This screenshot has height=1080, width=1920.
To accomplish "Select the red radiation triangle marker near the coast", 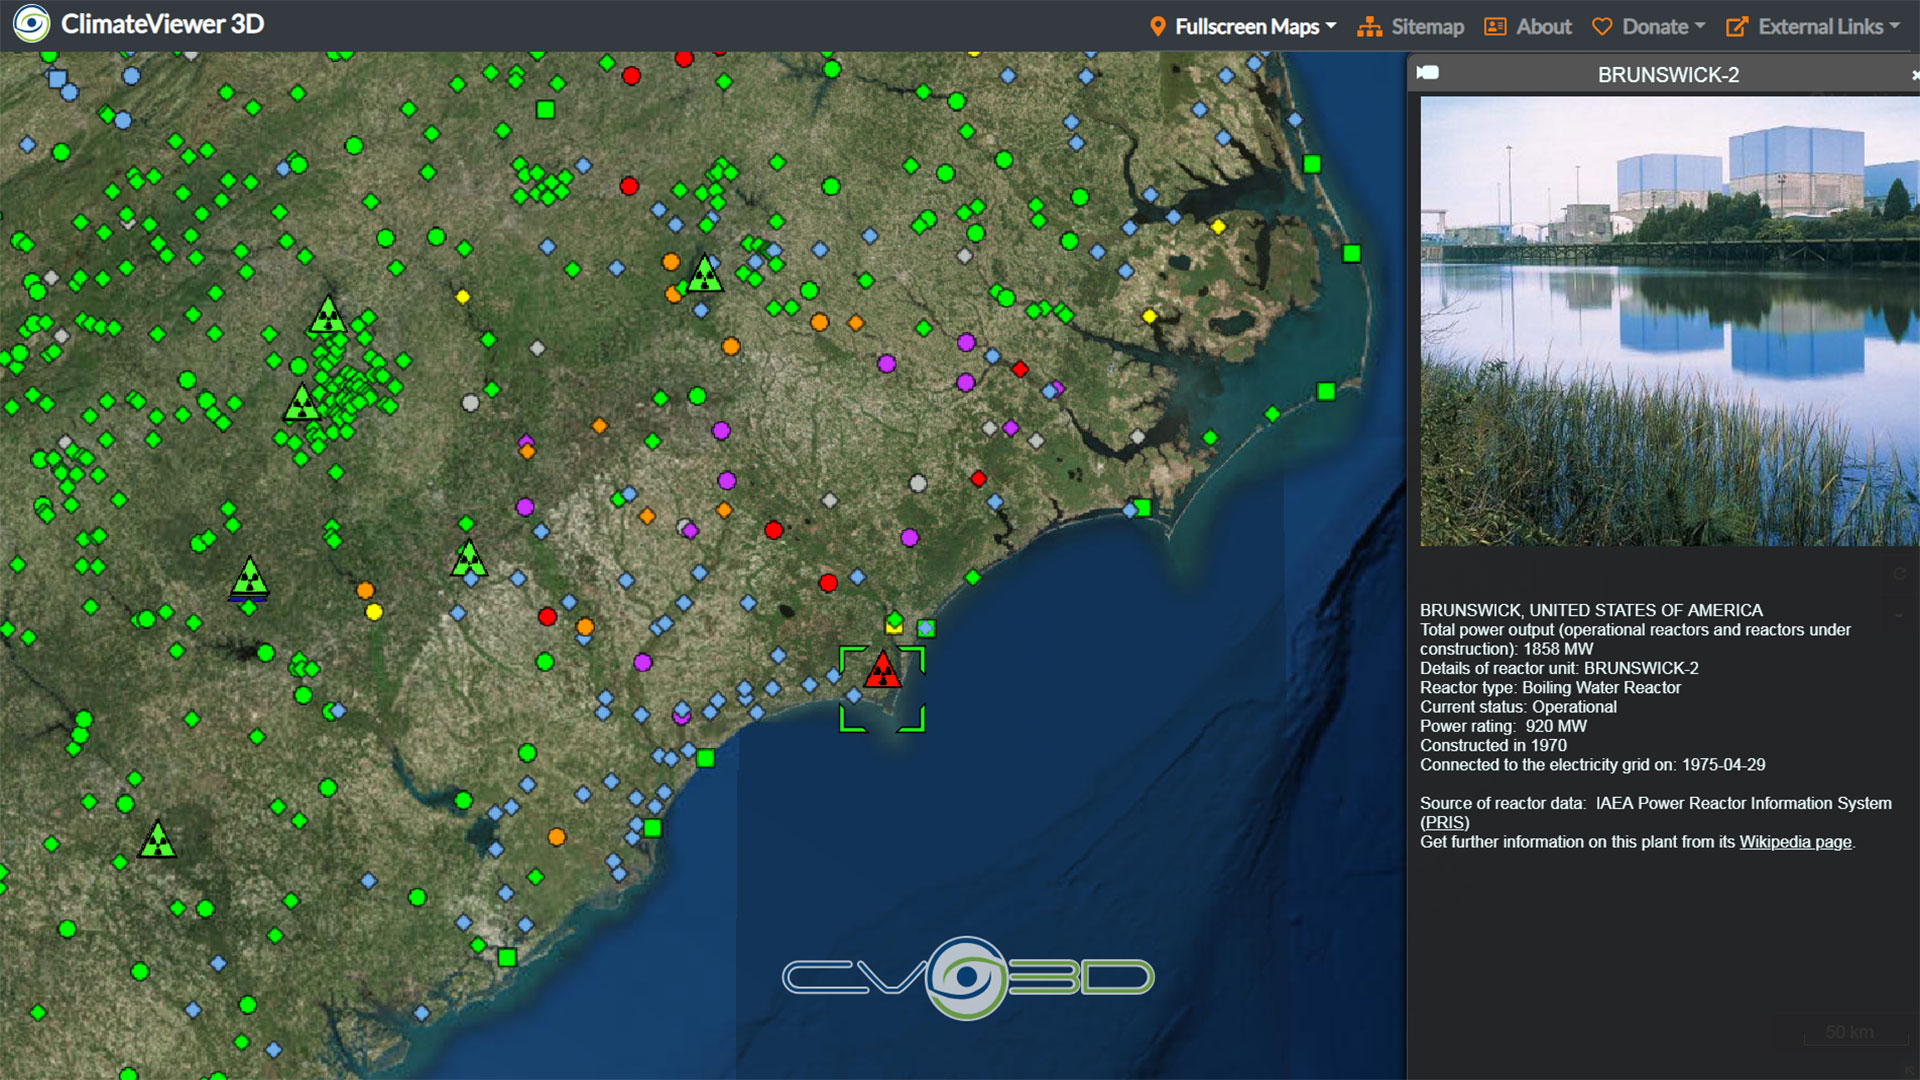I will click(881, 672).
